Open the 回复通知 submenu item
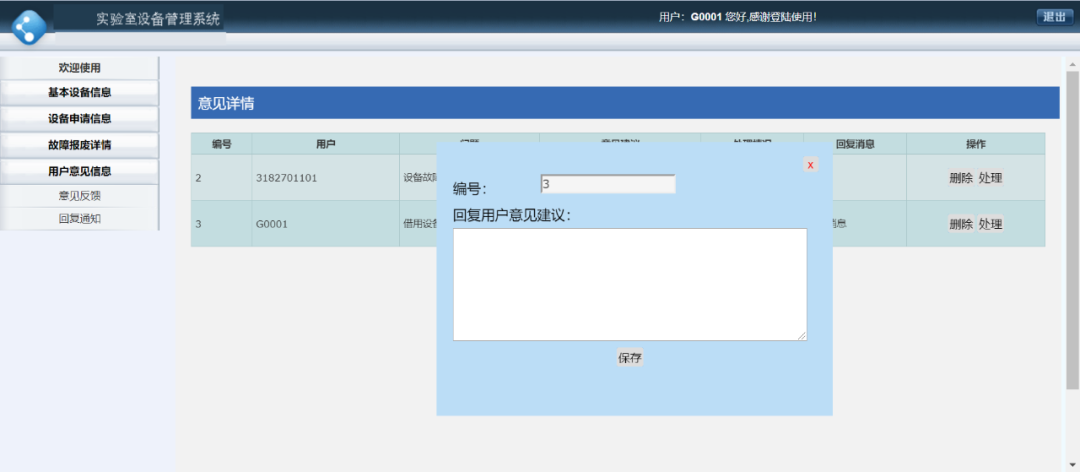 pyautogui.click(x=80, y=219)
